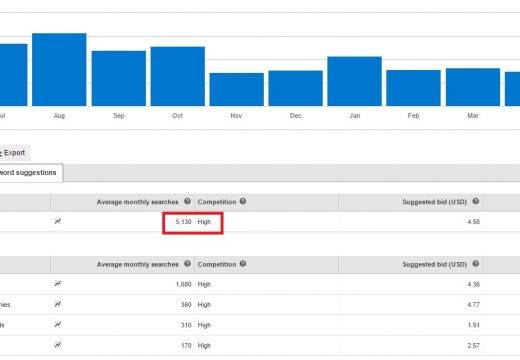Click the 1.91 suggested bid value
520x360 pixels.
pos(474,325)
